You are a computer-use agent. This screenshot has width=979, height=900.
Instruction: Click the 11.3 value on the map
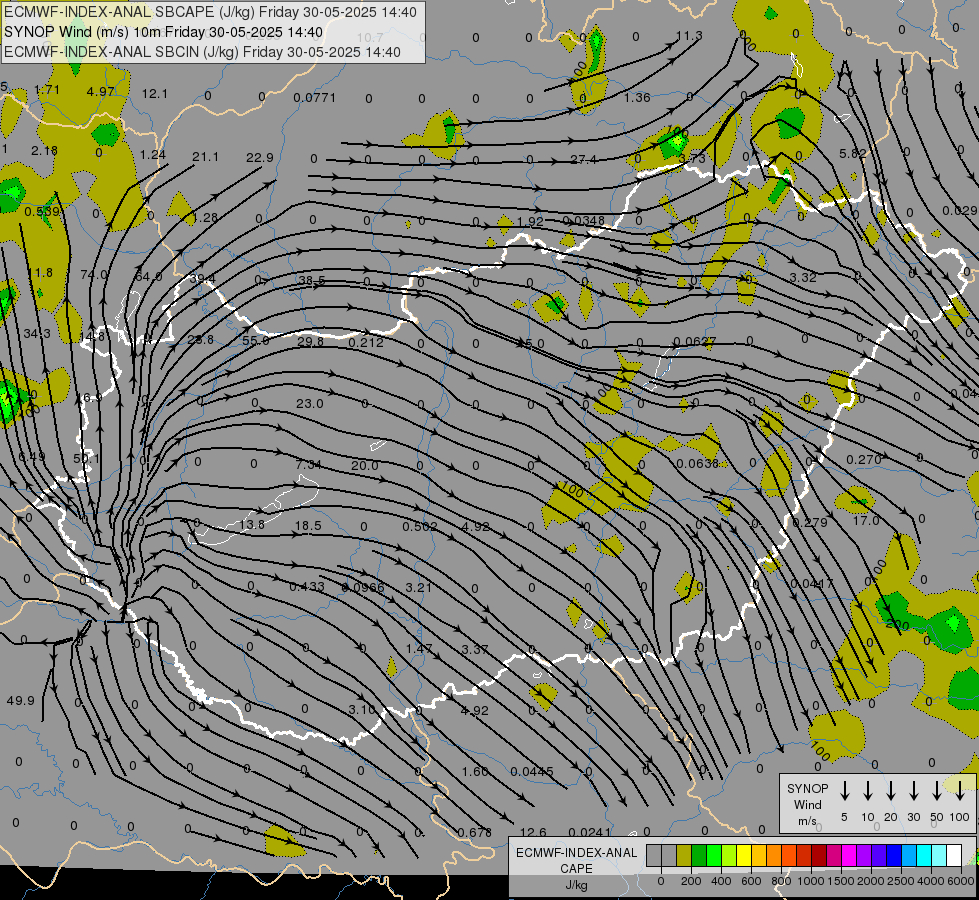[x=689, y=36]
